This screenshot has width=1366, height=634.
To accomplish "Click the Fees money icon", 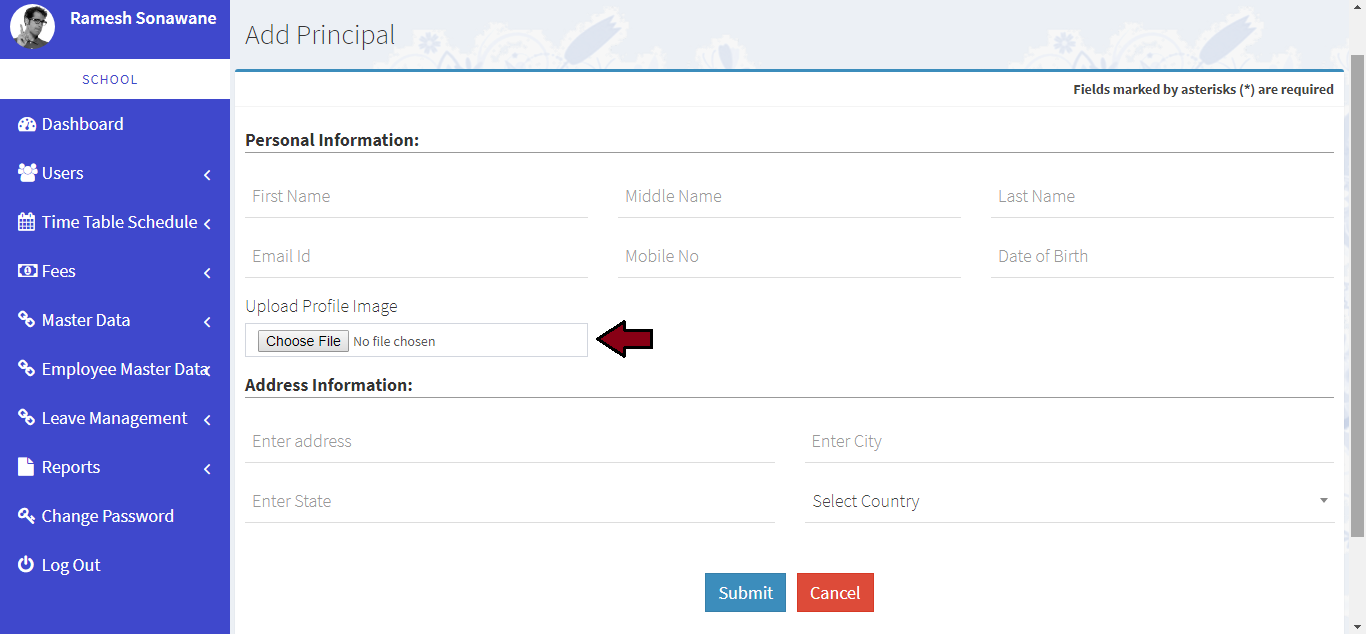I will (27, 271).
